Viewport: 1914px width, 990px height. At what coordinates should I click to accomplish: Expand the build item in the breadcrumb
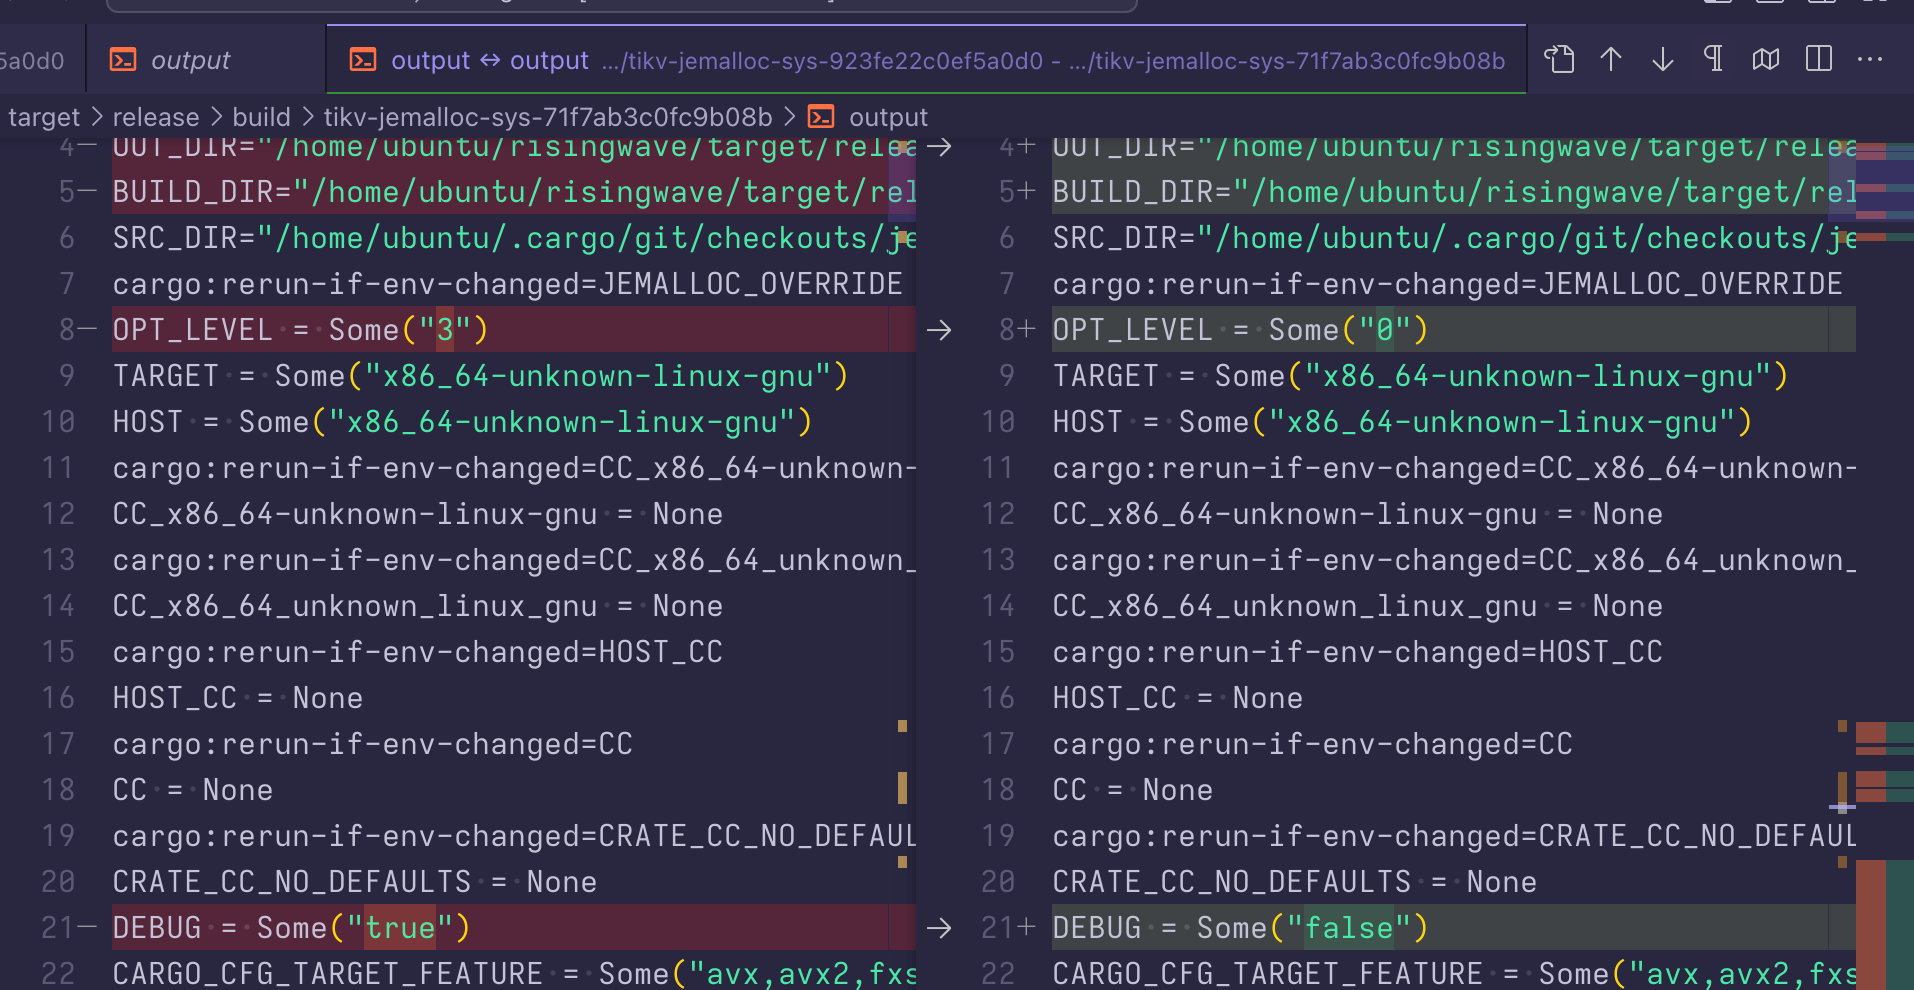(262, 116)
